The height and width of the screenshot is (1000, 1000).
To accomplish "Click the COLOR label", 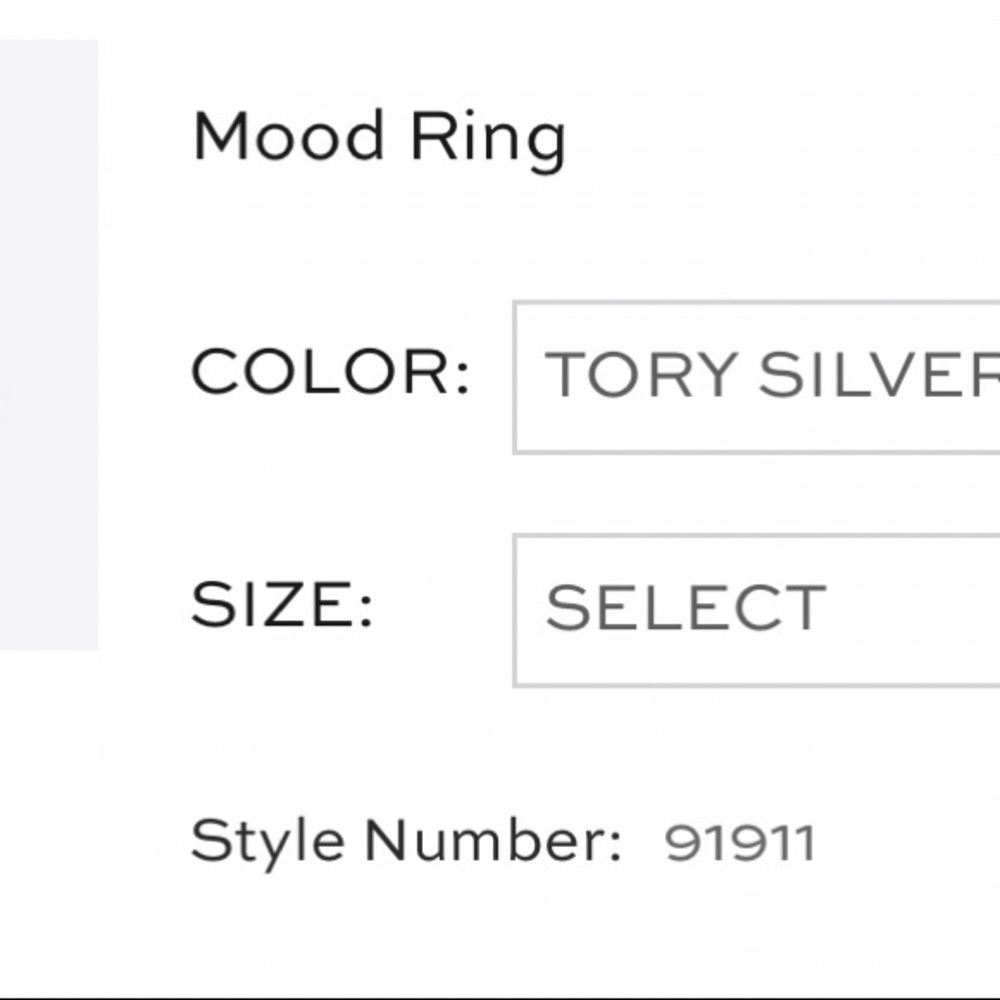I will (x=330, y=375).
